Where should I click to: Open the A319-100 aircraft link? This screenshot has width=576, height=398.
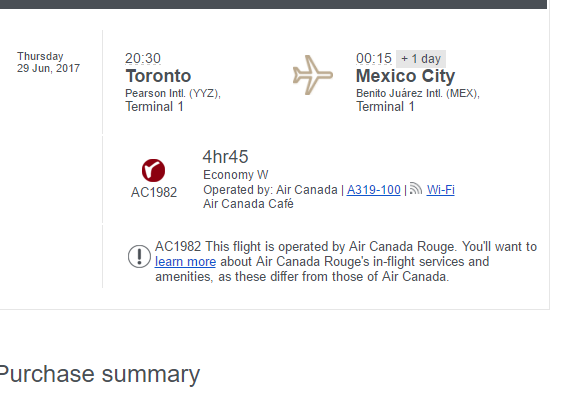click(x=374, y=190)
